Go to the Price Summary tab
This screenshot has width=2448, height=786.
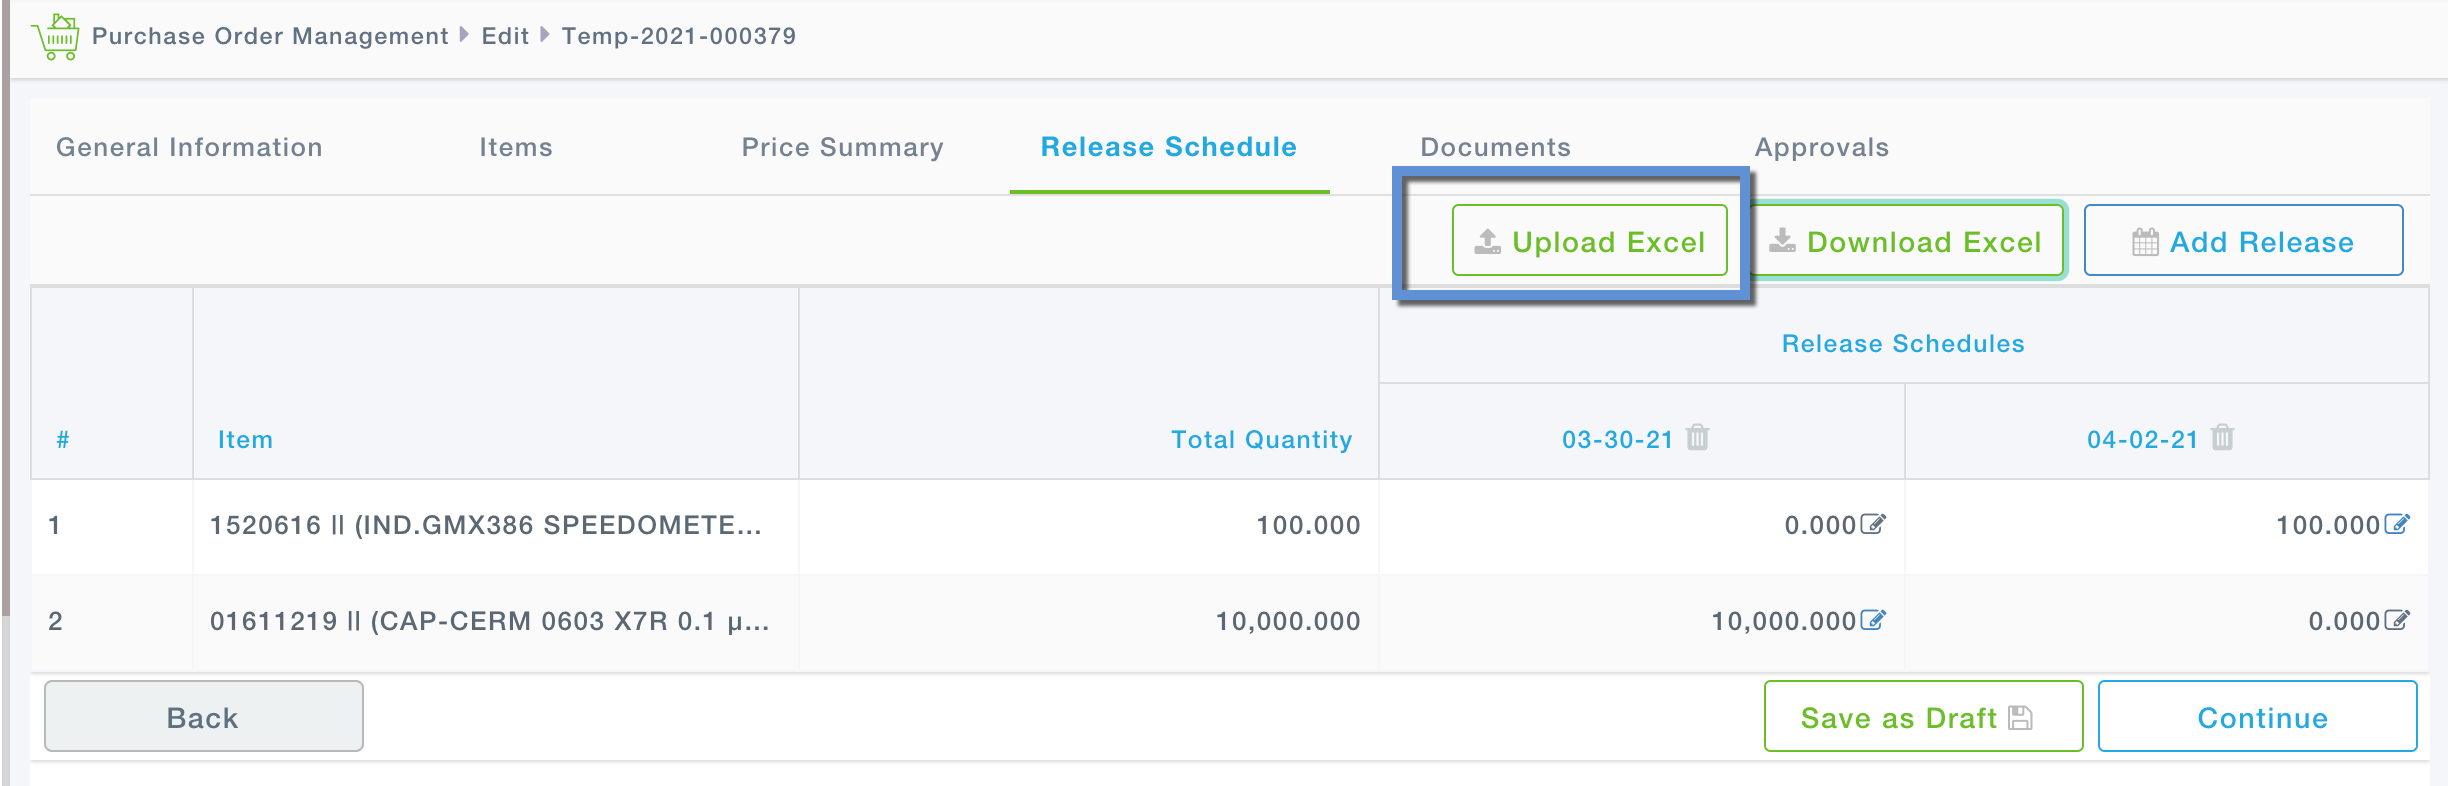842,147
